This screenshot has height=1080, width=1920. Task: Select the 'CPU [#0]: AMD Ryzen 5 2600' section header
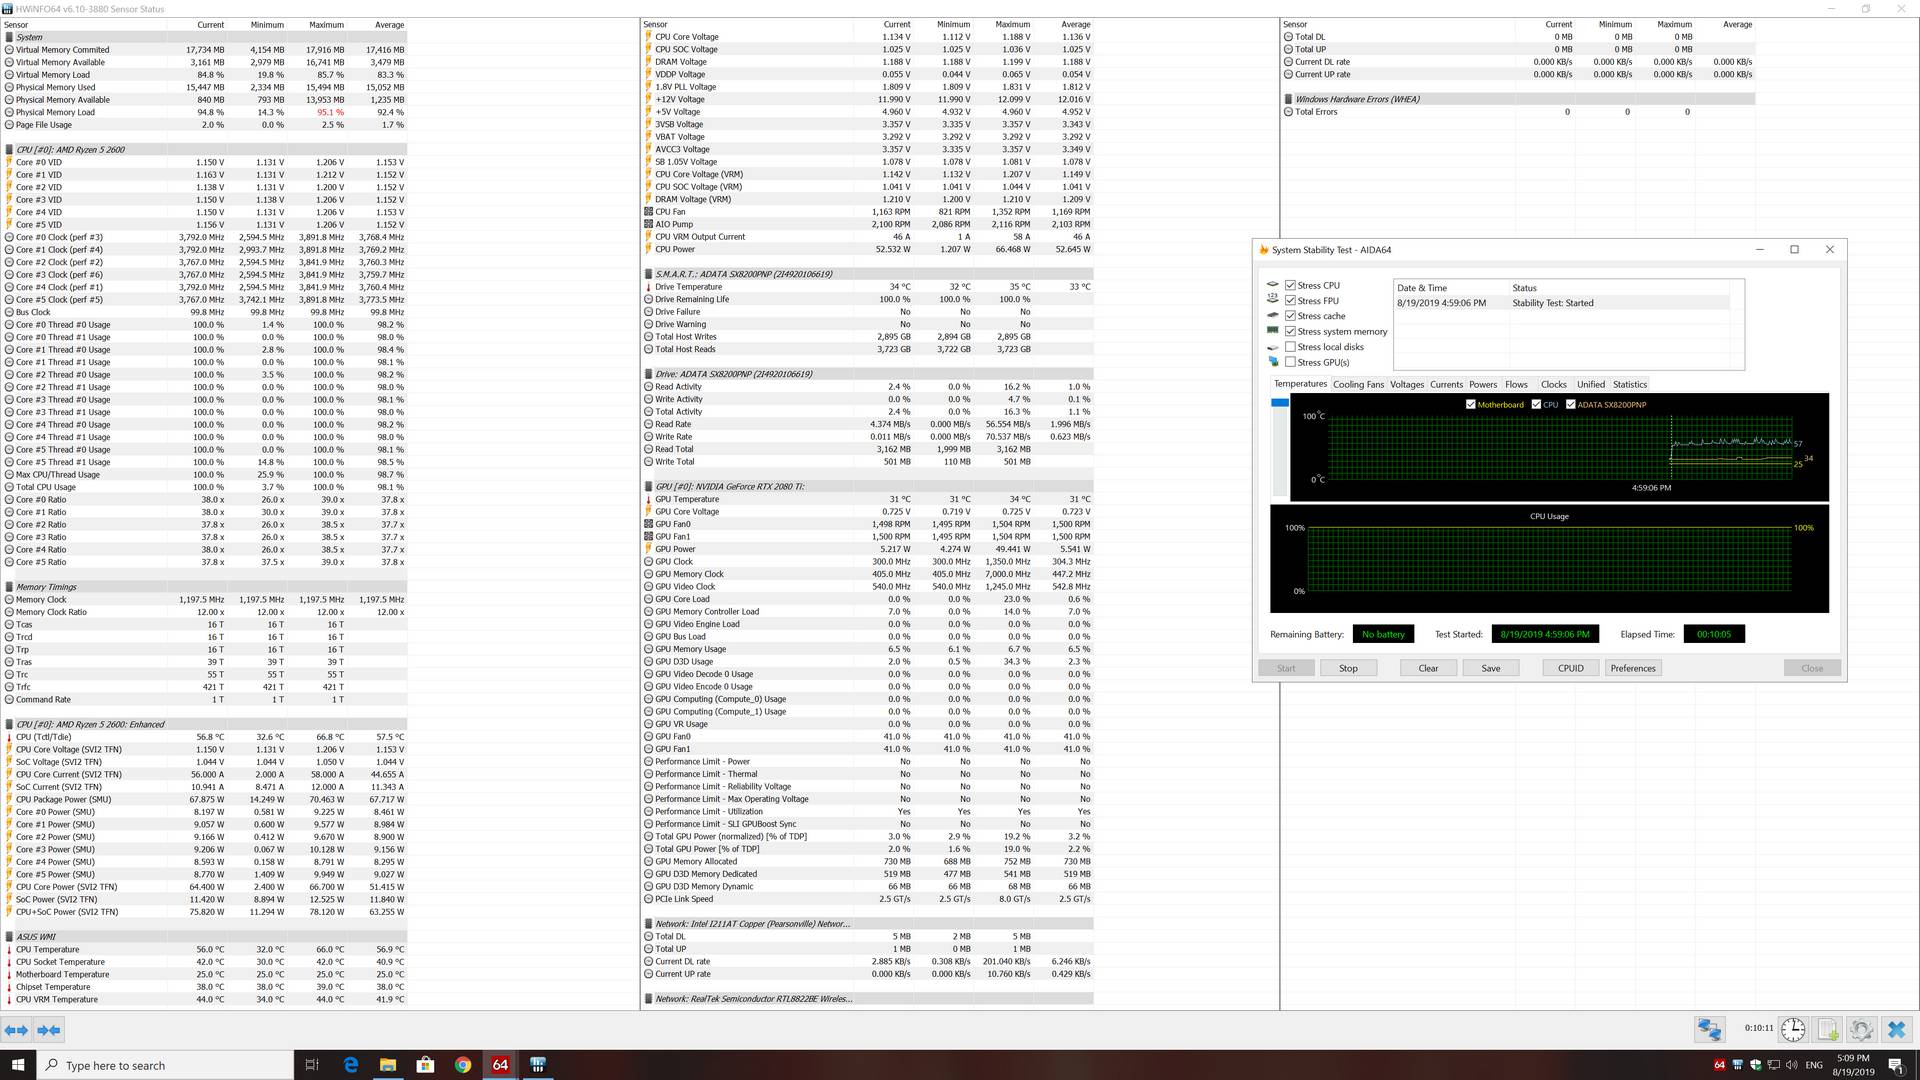pyautogui.click(x=205, y=150)
